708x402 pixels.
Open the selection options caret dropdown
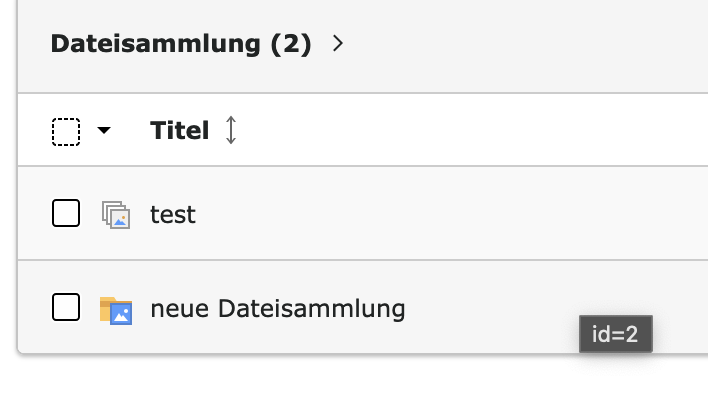[x=104, y=131]
